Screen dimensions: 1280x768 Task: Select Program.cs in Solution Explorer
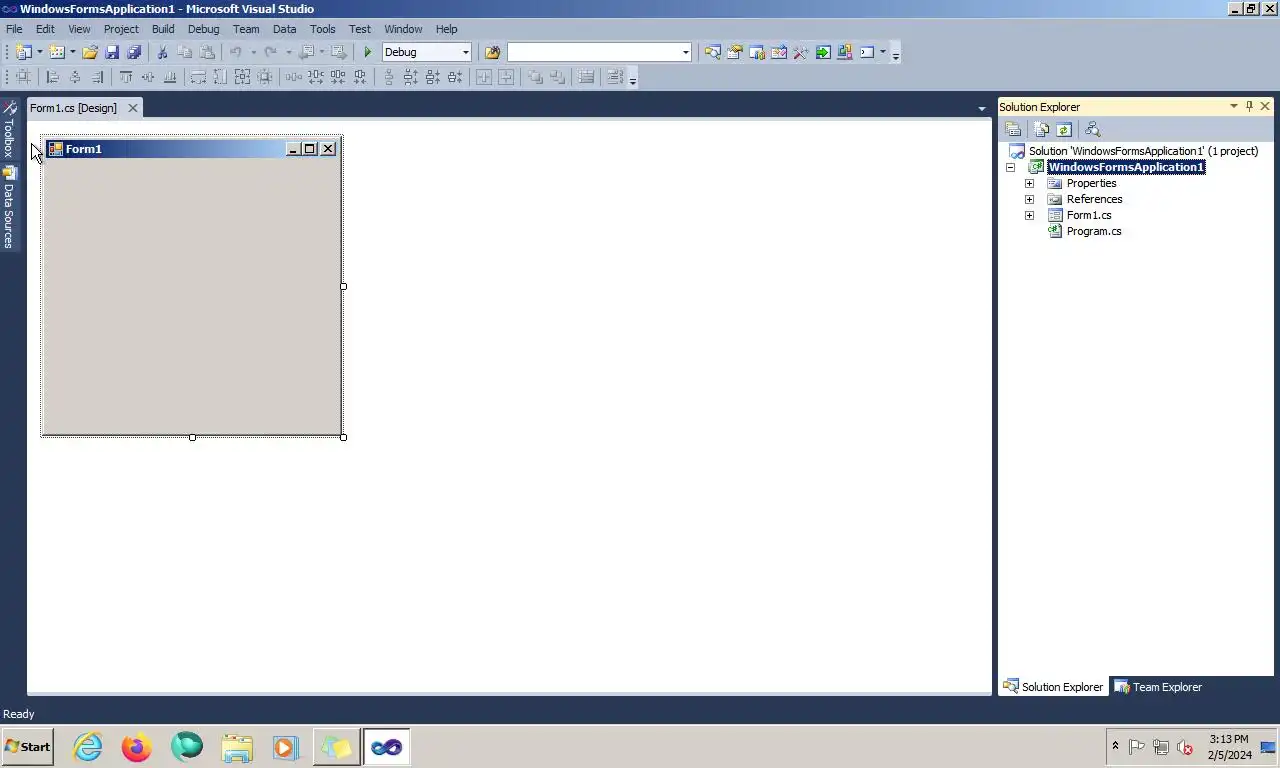pos(1093,231)
